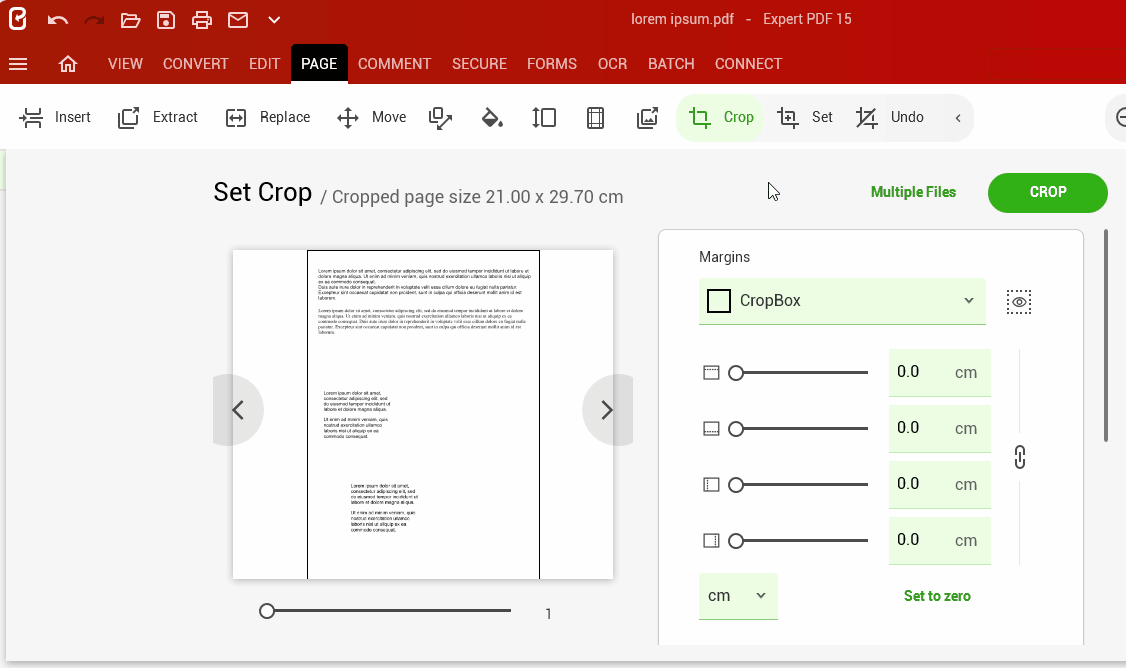Switch to the EDIT tab
Viewport: 1126px width, 668px height.
coord(264,64)
